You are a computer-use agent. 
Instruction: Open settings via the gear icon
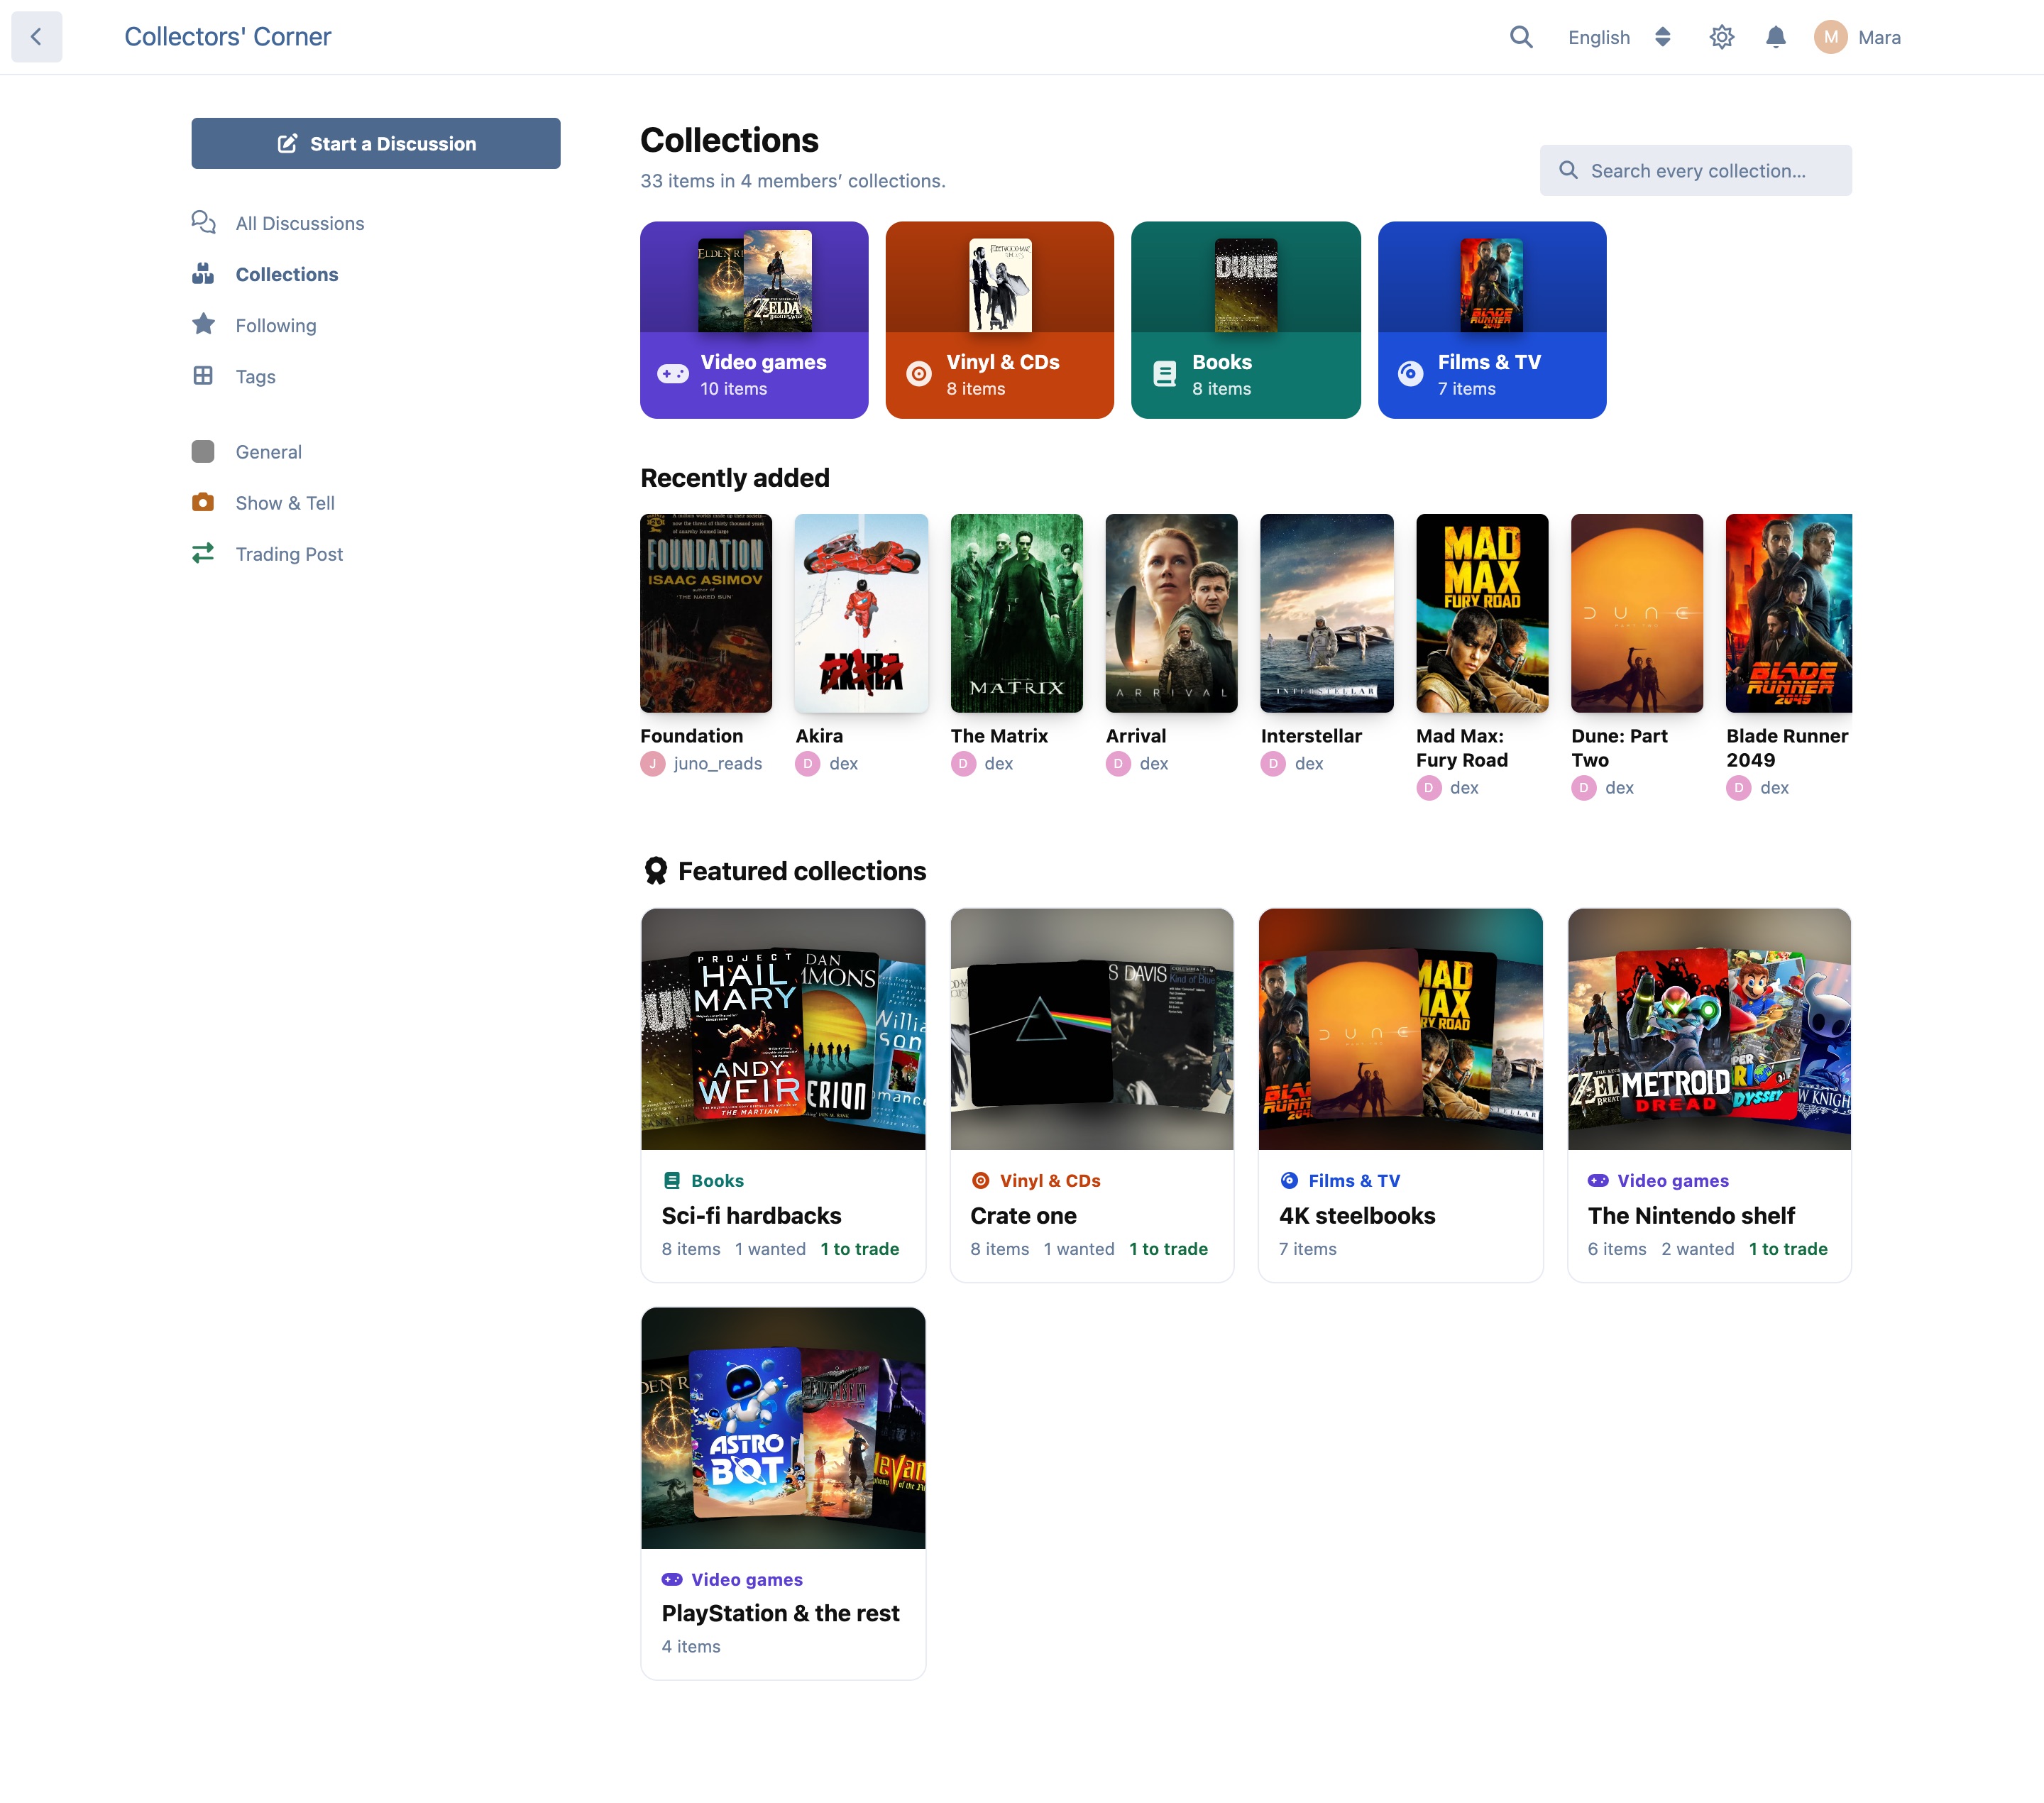[x=1721, y=37]
